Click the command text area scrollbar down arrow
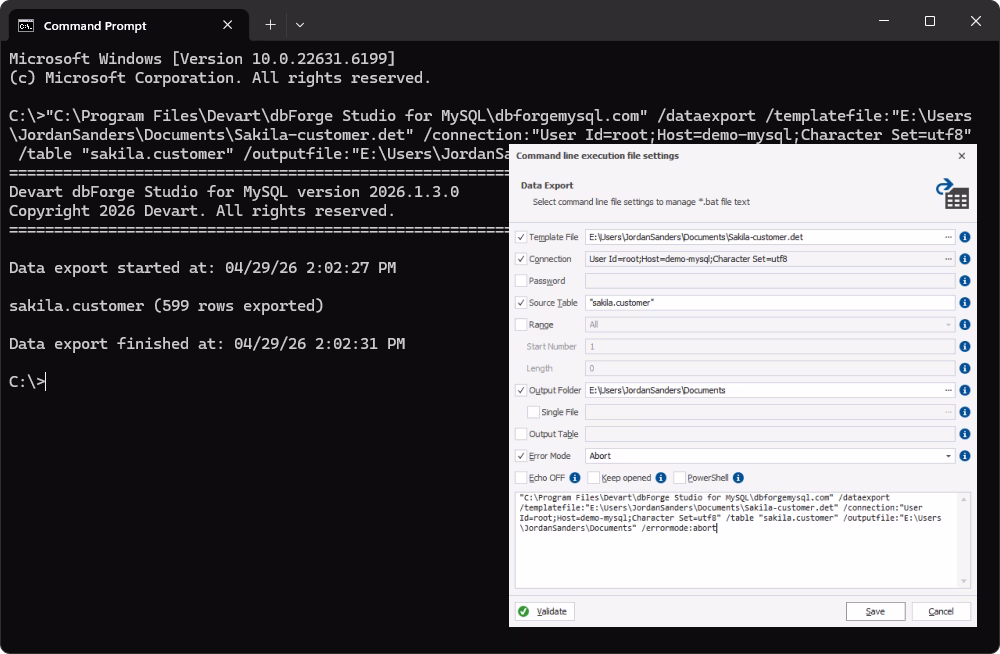This screenshot has height=654, width=1000. [964, 581]
